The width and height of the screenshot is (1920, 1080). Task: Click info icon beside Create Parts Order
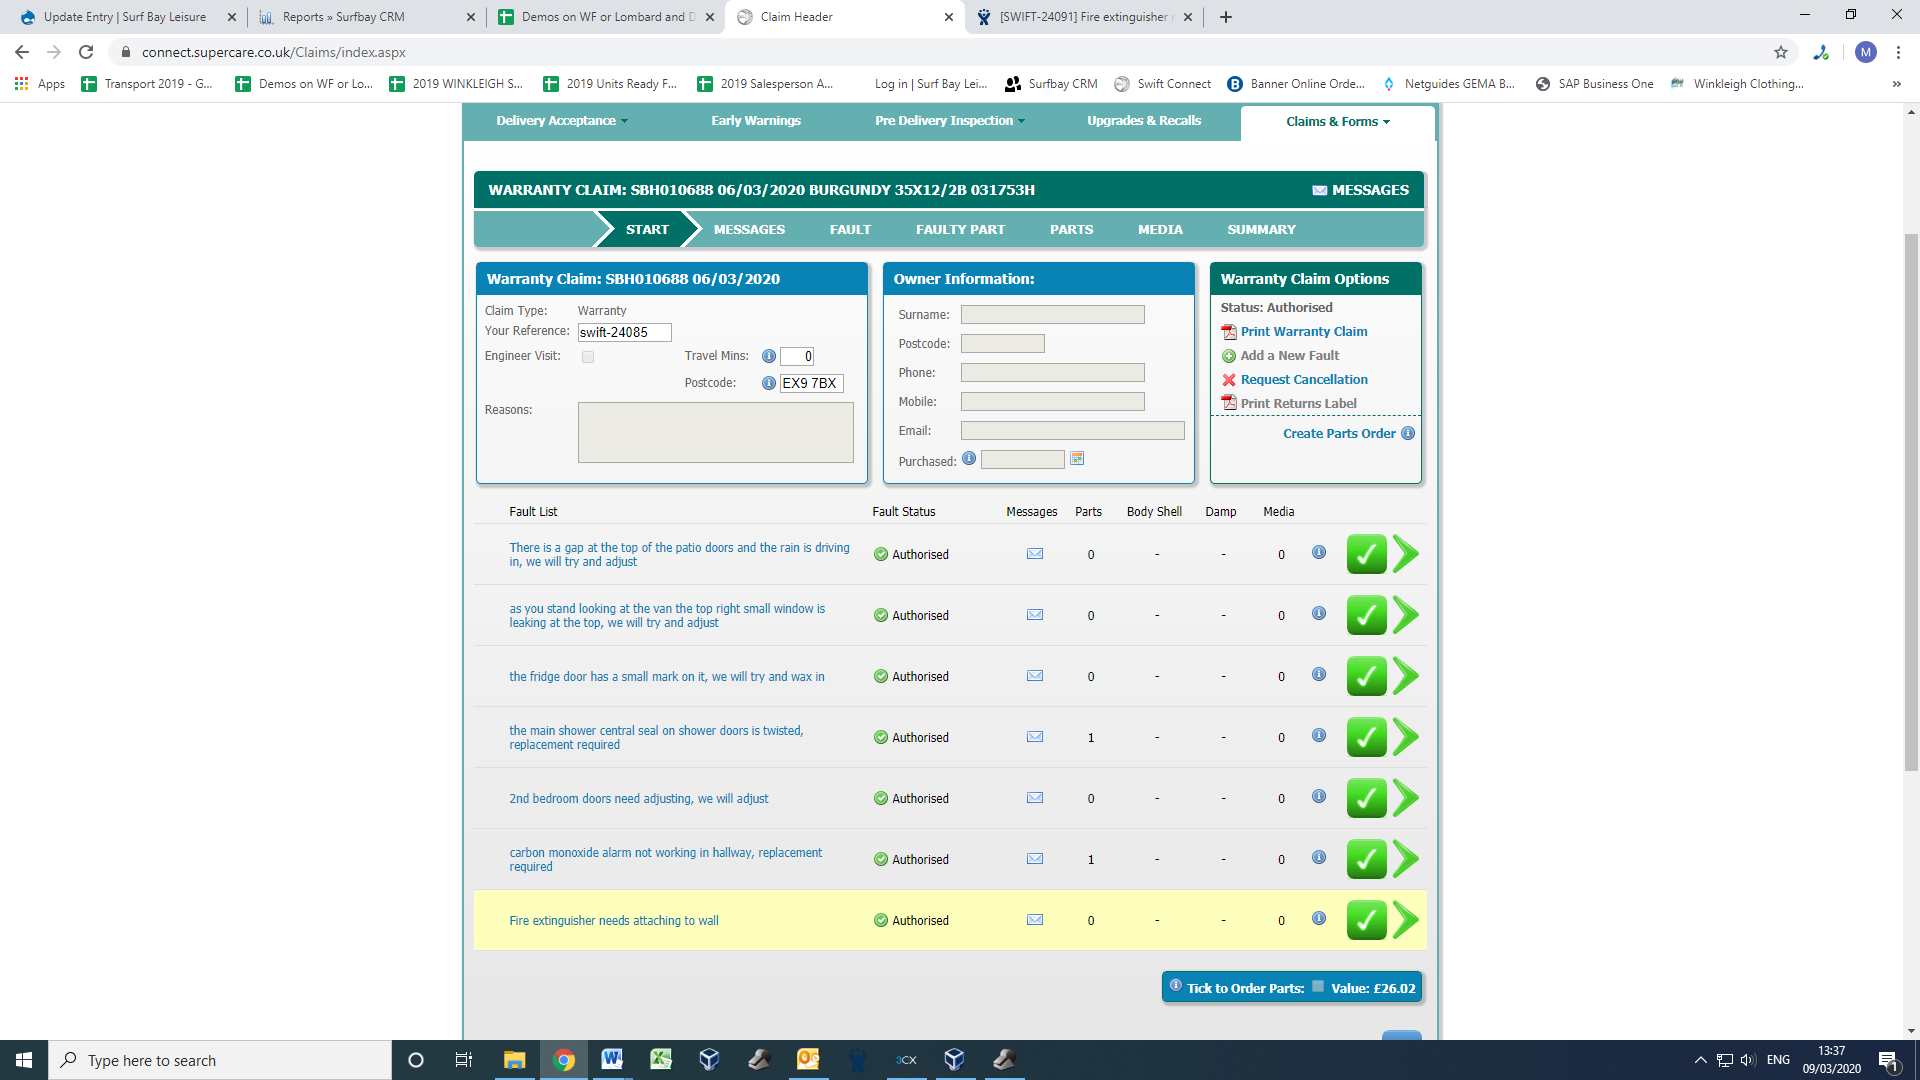1408,433
